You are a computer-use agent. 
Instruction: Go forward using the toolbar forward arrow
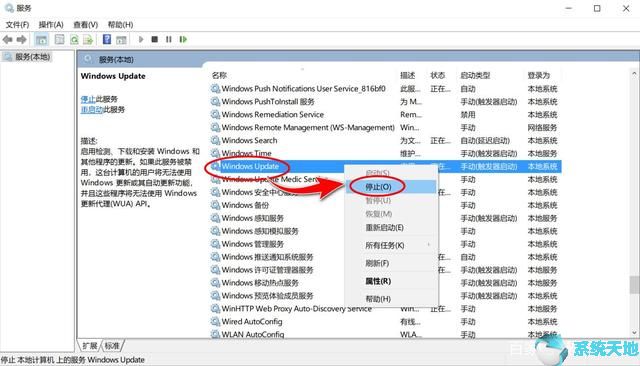pos(21,40)
